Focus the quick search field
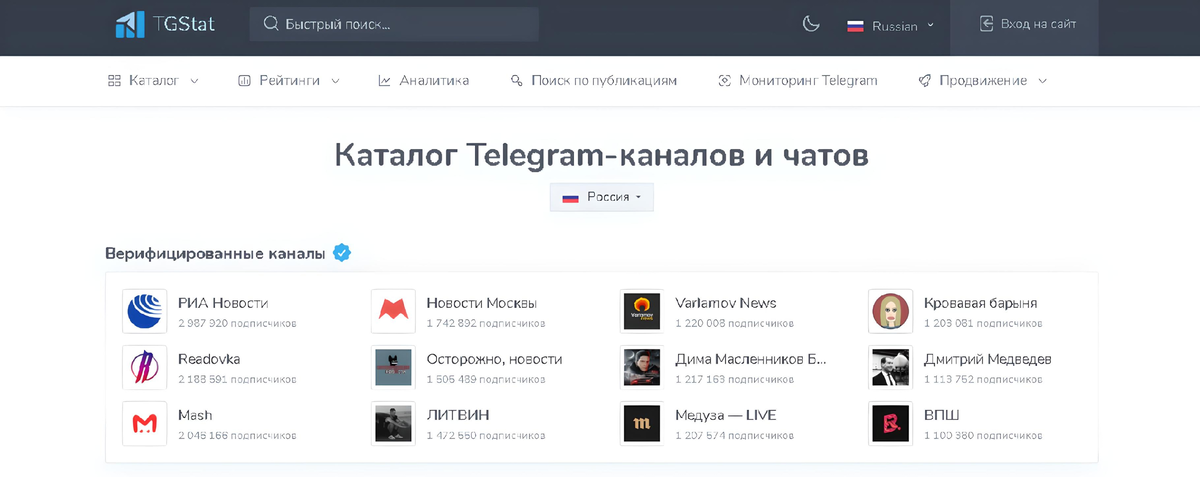 394,24
